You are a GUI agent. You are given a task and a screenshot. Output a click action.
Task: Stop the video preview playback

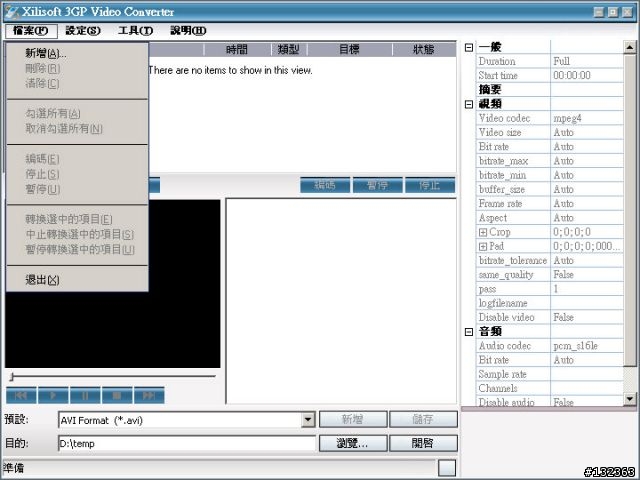pos(117,395)
